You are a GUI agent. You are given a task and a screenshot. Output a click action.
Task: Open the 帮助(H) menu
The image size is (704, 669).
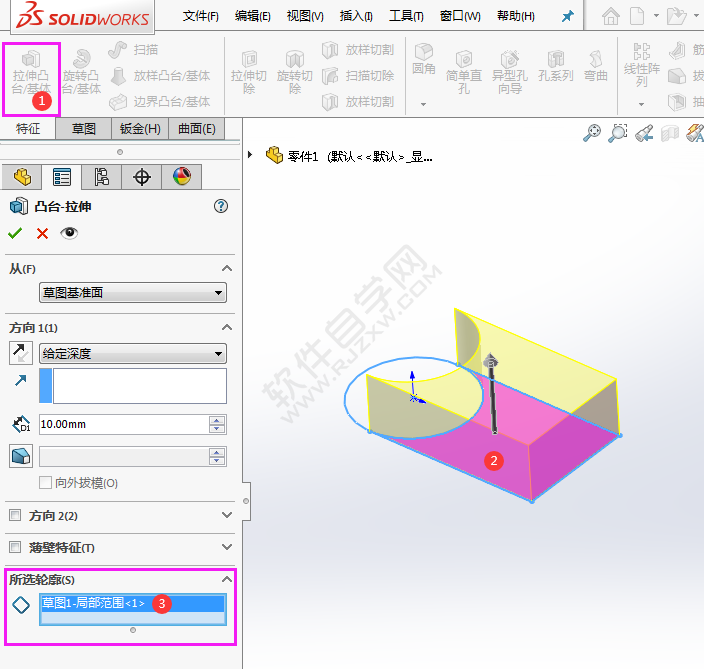(x=516, y=17)
